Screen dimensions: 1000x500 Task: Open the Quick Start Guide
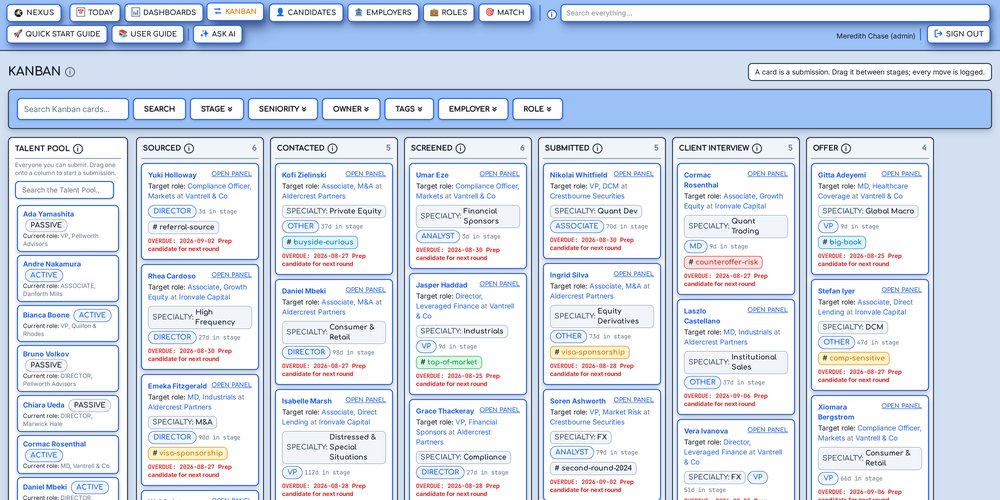57,34
